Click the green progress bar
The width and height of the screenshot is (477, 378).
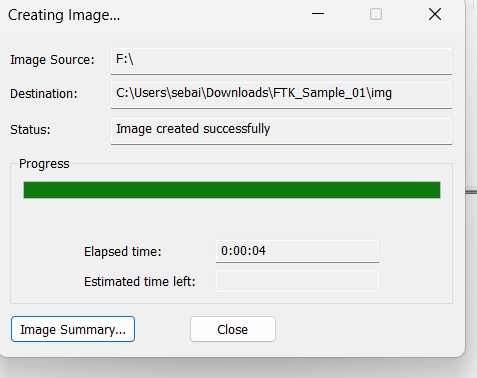tap(232, 190)
